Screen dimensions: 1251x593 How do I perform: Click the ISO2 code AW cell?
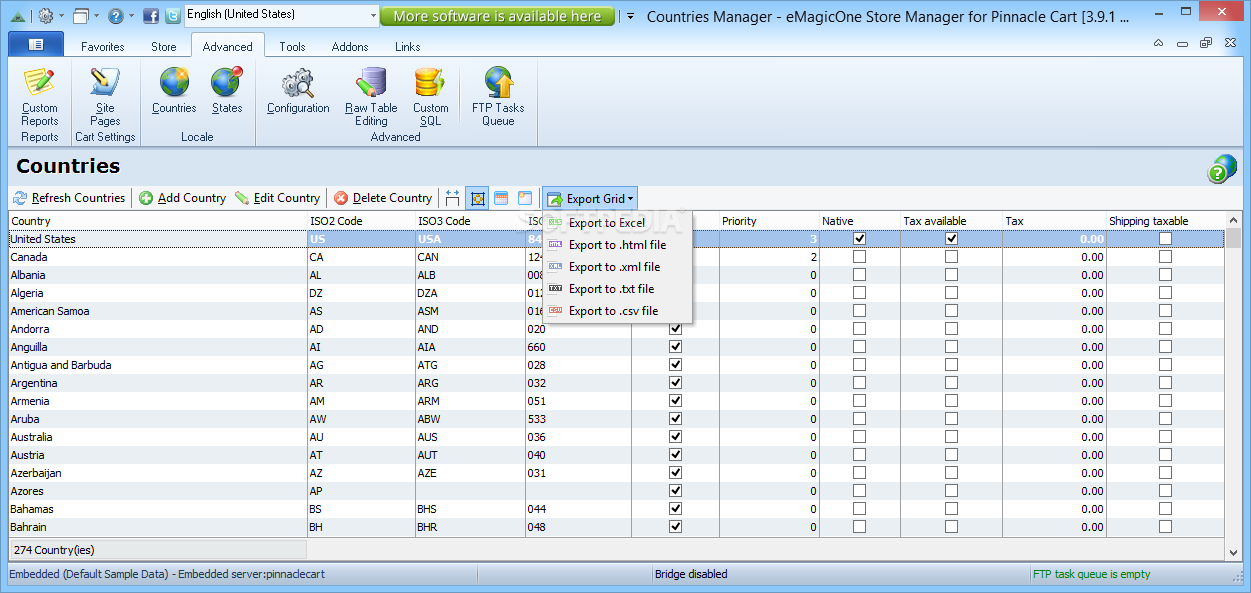(361, 419)
